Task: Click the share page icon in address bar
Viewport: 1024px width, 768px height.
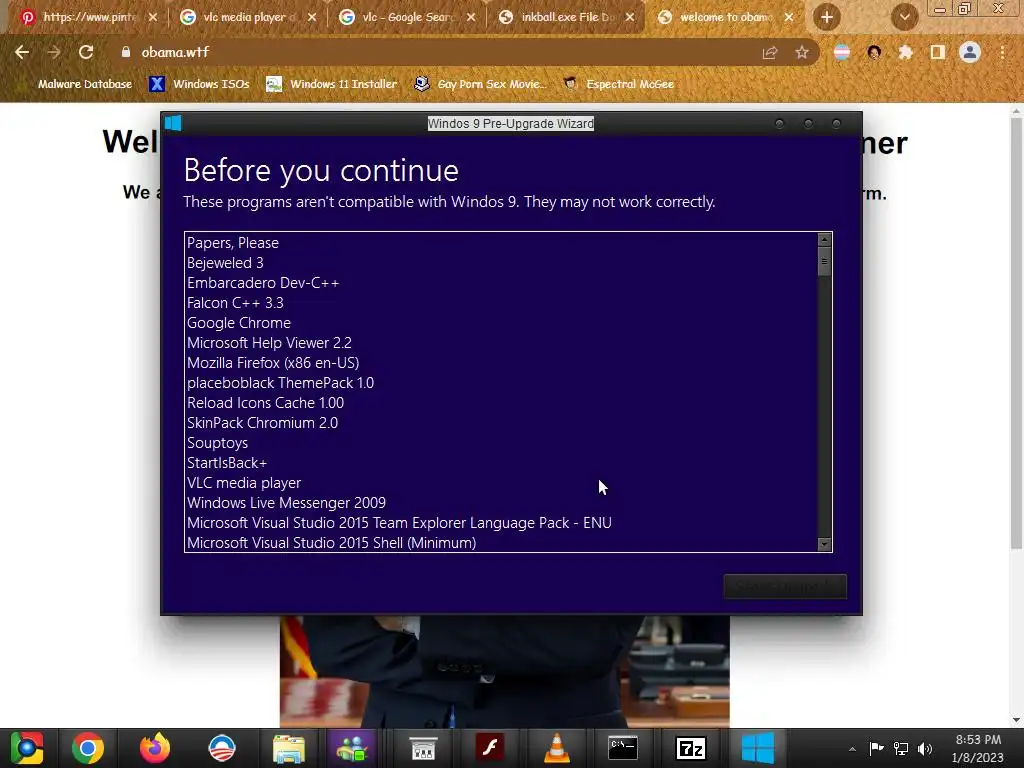Action: pyautogui.click(x=770, y=52)
